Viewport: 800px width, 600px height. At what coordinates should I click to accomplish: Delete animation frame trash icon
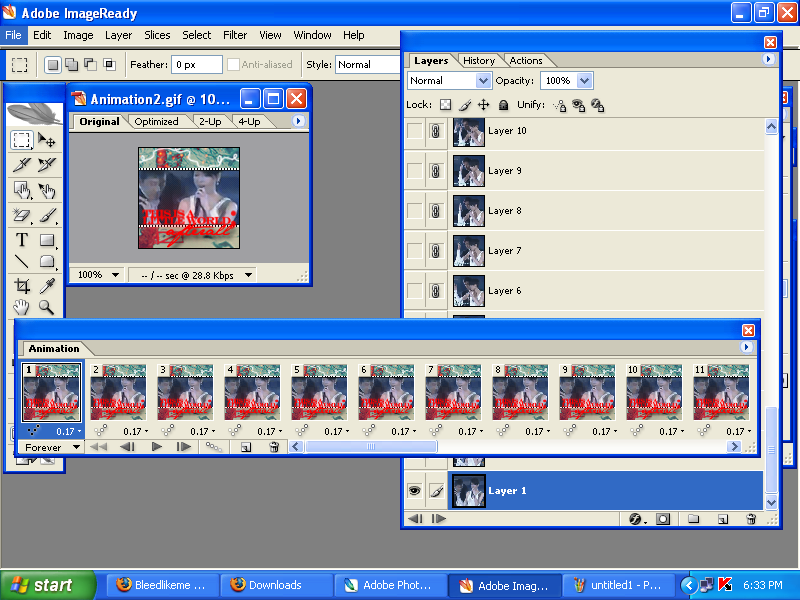click(274, 447)
